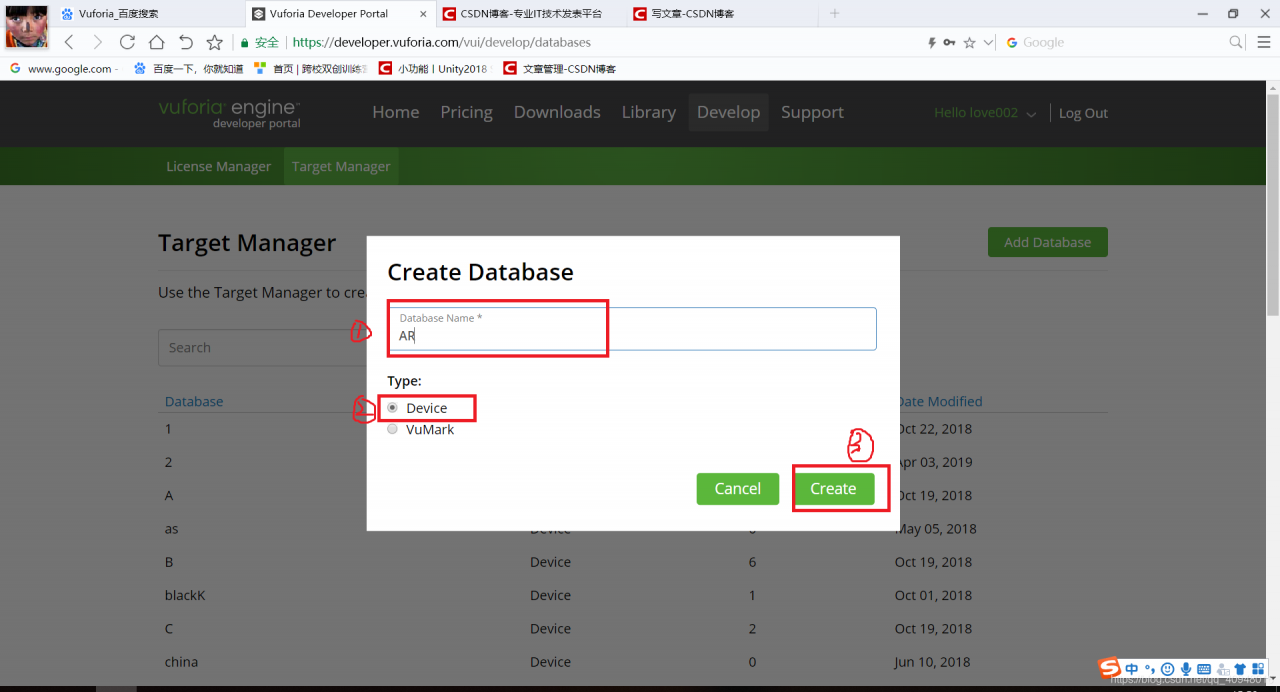Image resolution: width=1280 pixels, height=692 pixels.
Task: Open the database named as
Action: click(172, 528)
